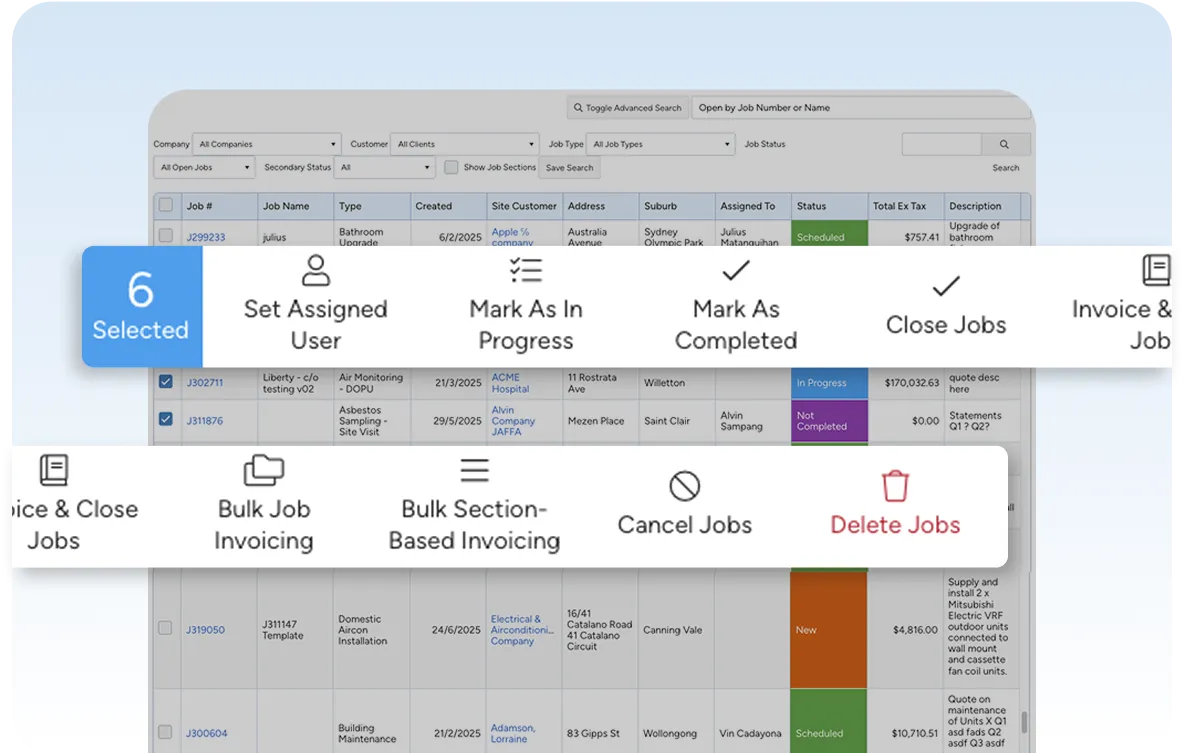
Task: Click the Set Assigned User person icon
Action: pos(316,270)
